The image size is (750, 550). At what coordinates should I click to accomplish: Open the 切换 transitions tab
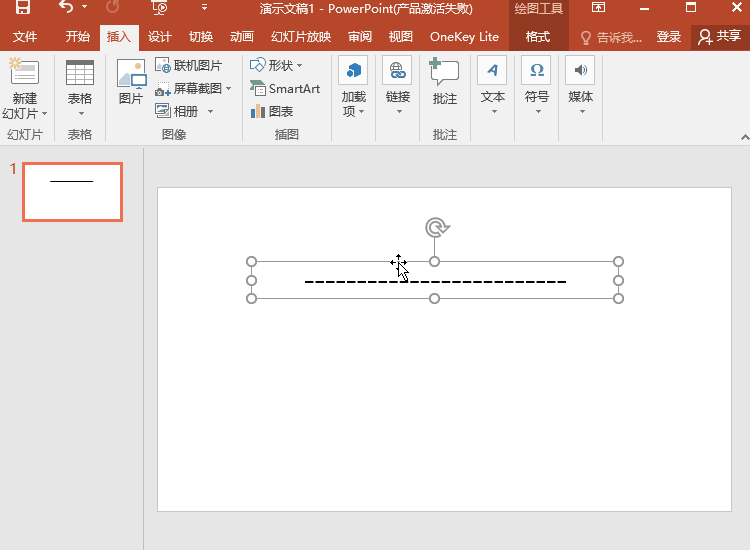[x=201, y=37]
